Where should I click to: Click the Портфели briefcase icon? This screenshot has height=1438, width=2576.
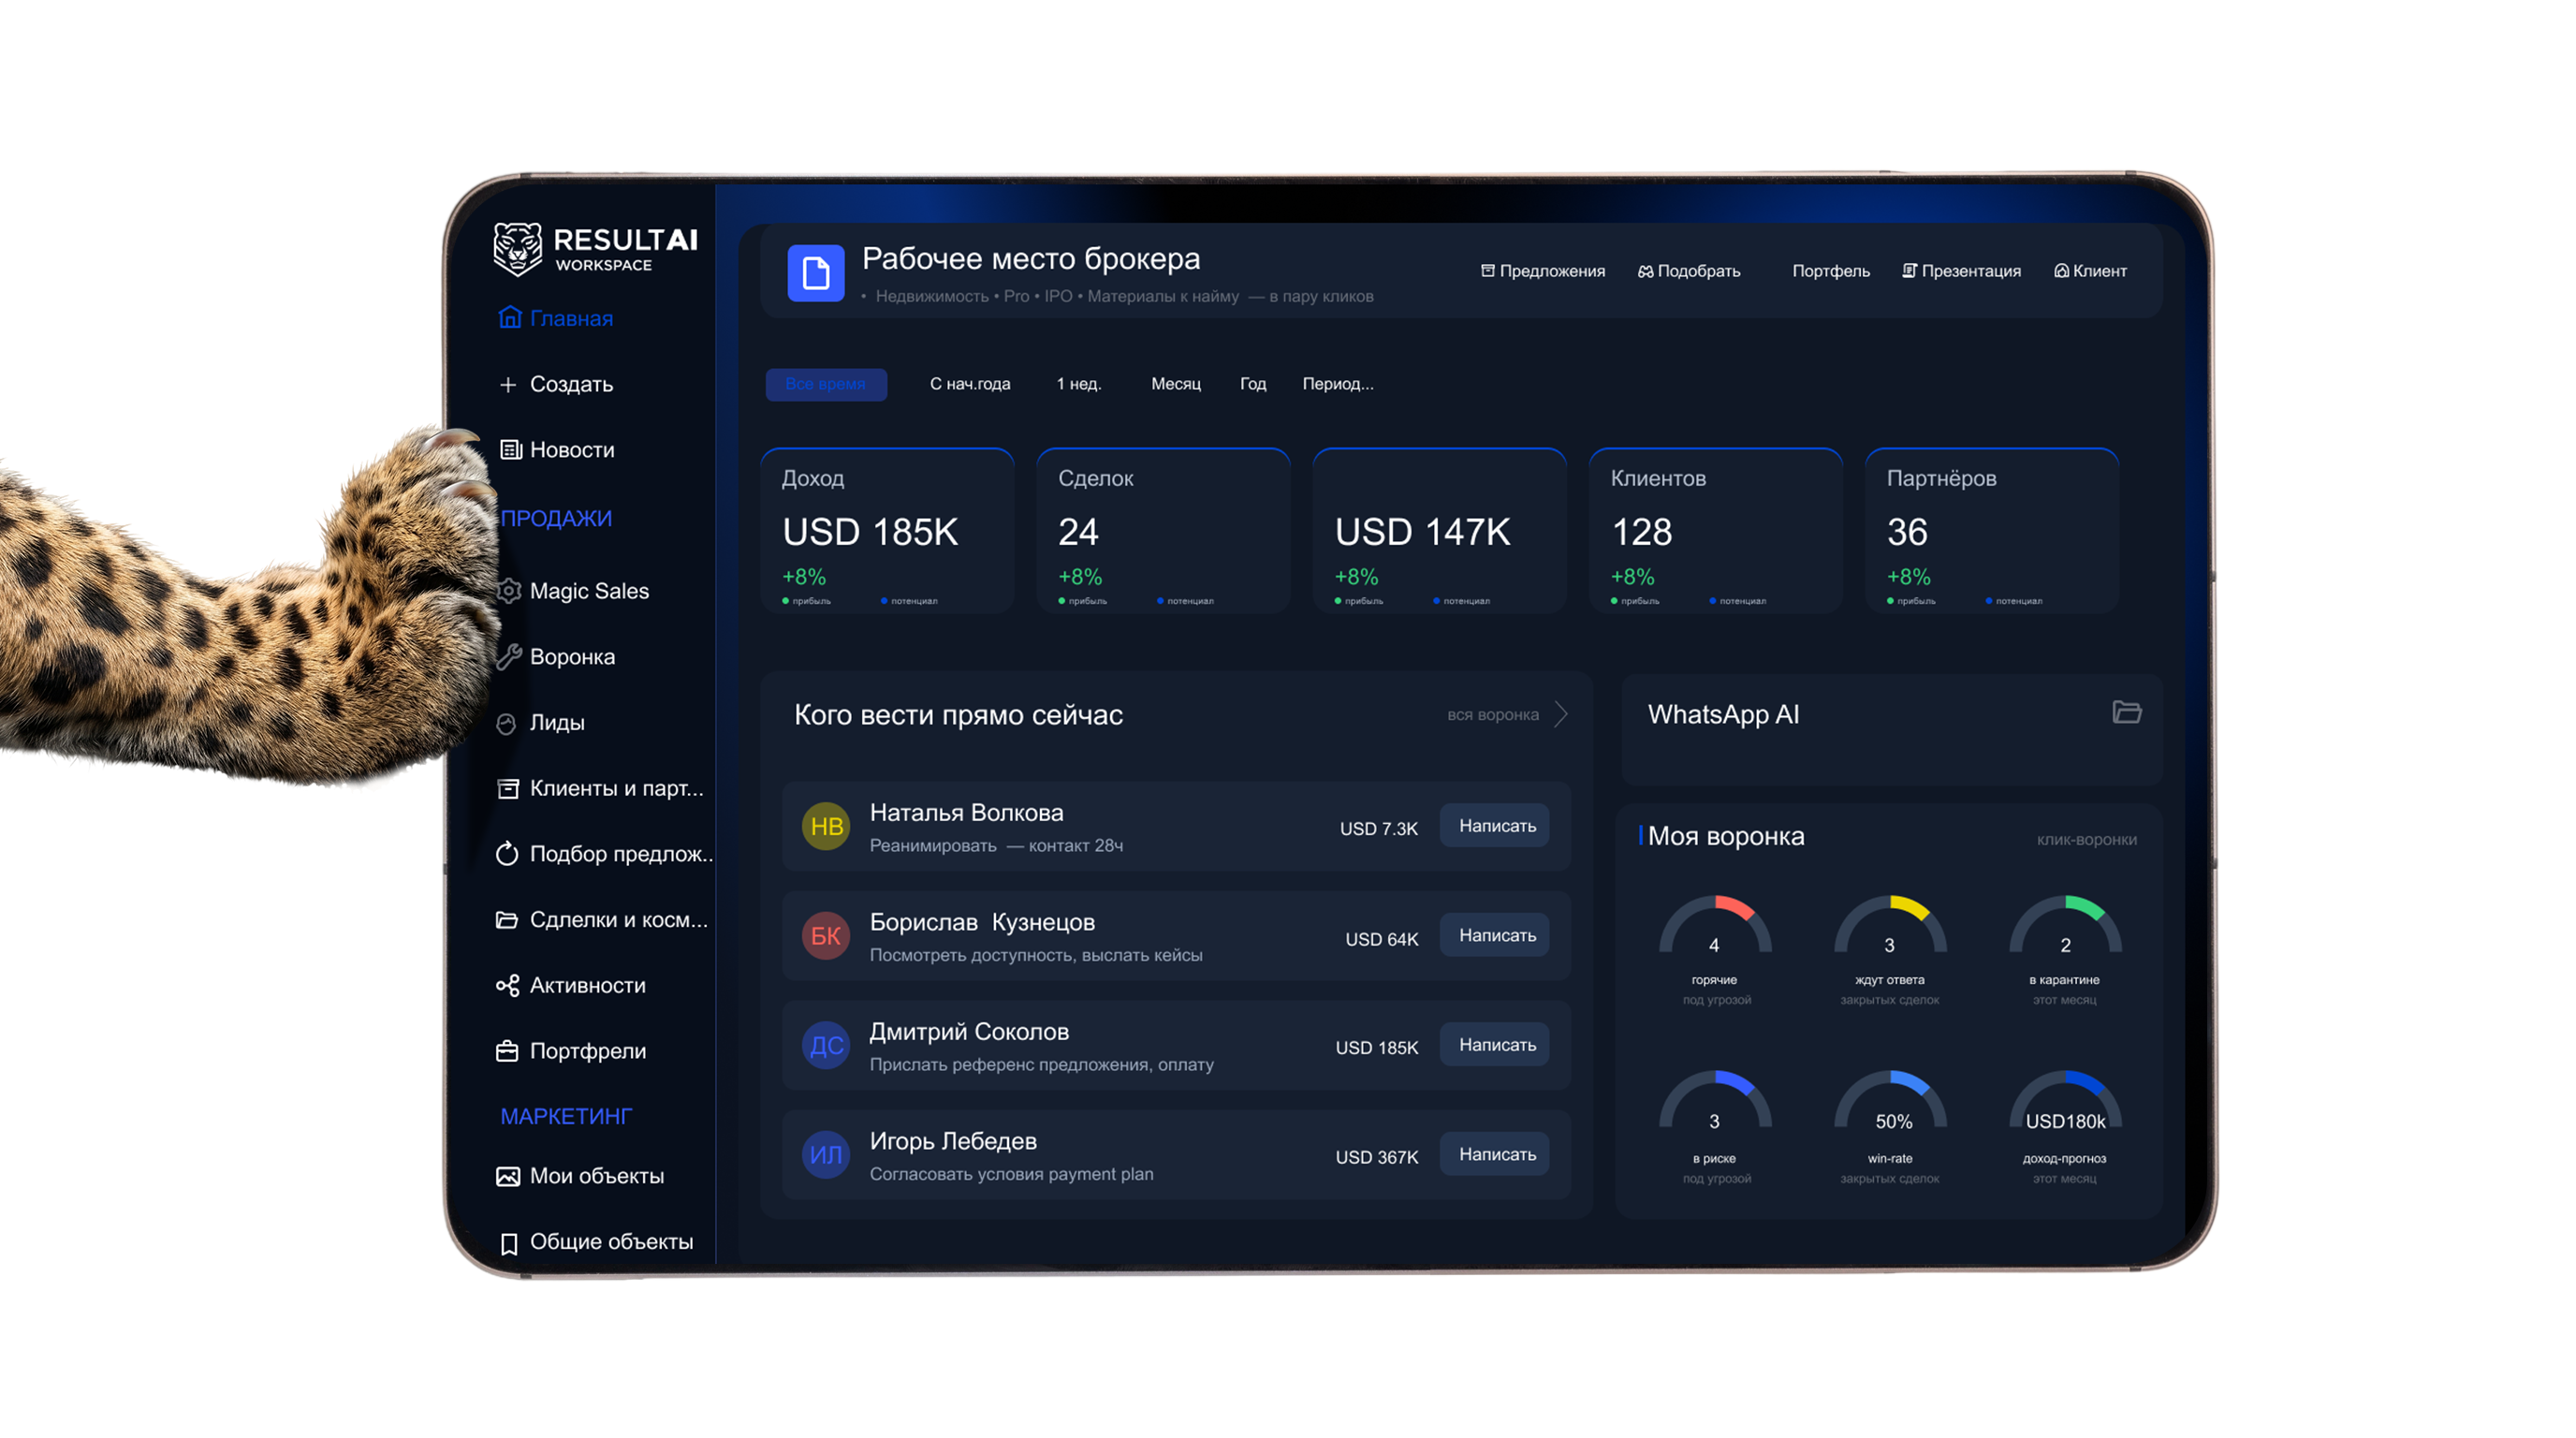pyautogui.click(x=507, y=1052)
